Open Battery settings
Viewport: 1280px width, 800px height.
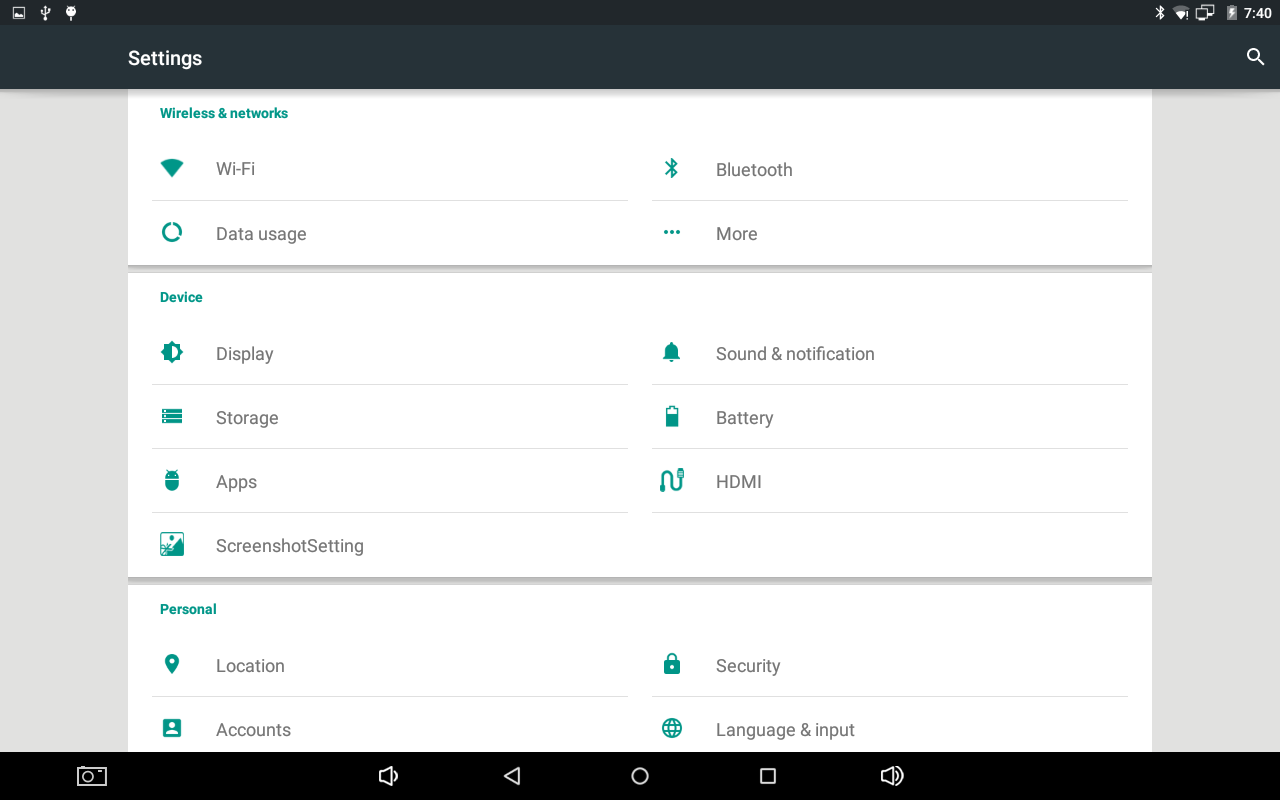pyautogui.click(x=744, y=418)
